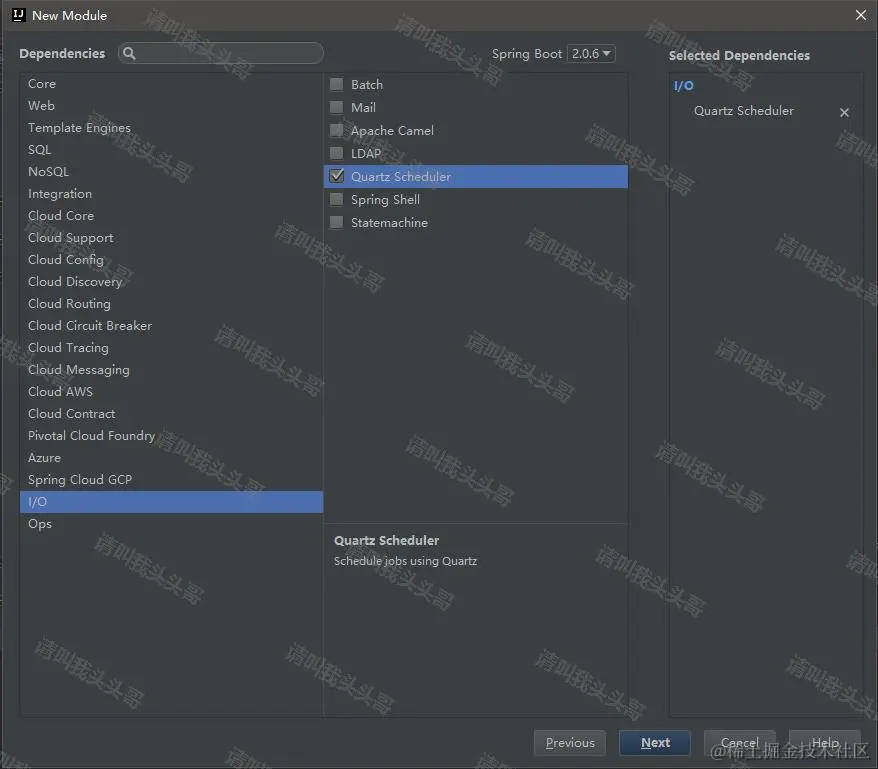Close the New Module dialog
Screen dimensions: 878x769
click(861, 15)
